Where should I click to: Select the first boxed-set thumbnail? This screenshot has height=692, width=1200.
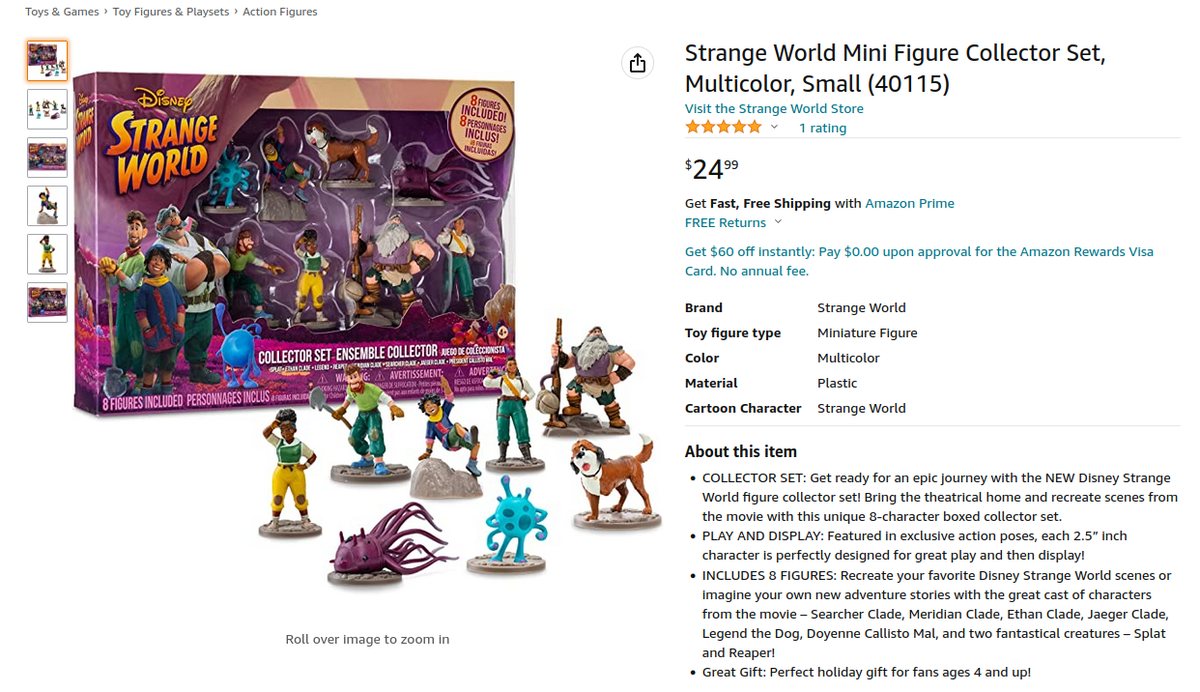[47, 61]
